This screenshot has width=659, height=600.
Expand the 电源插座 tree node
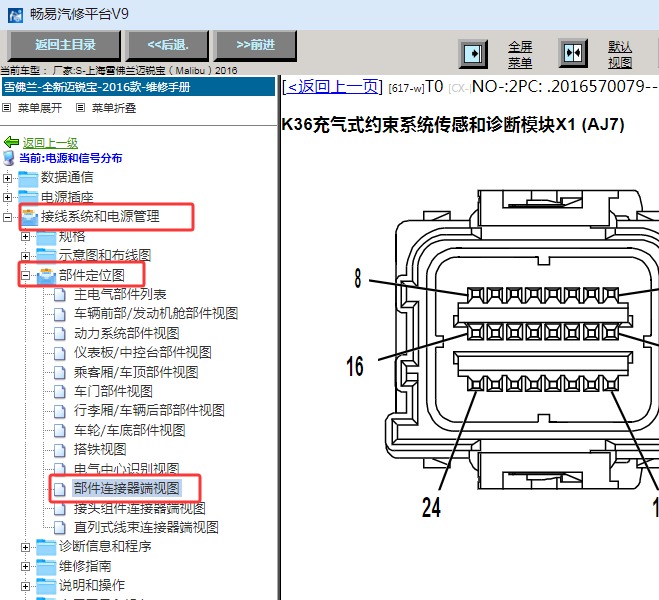click(7, 197)
